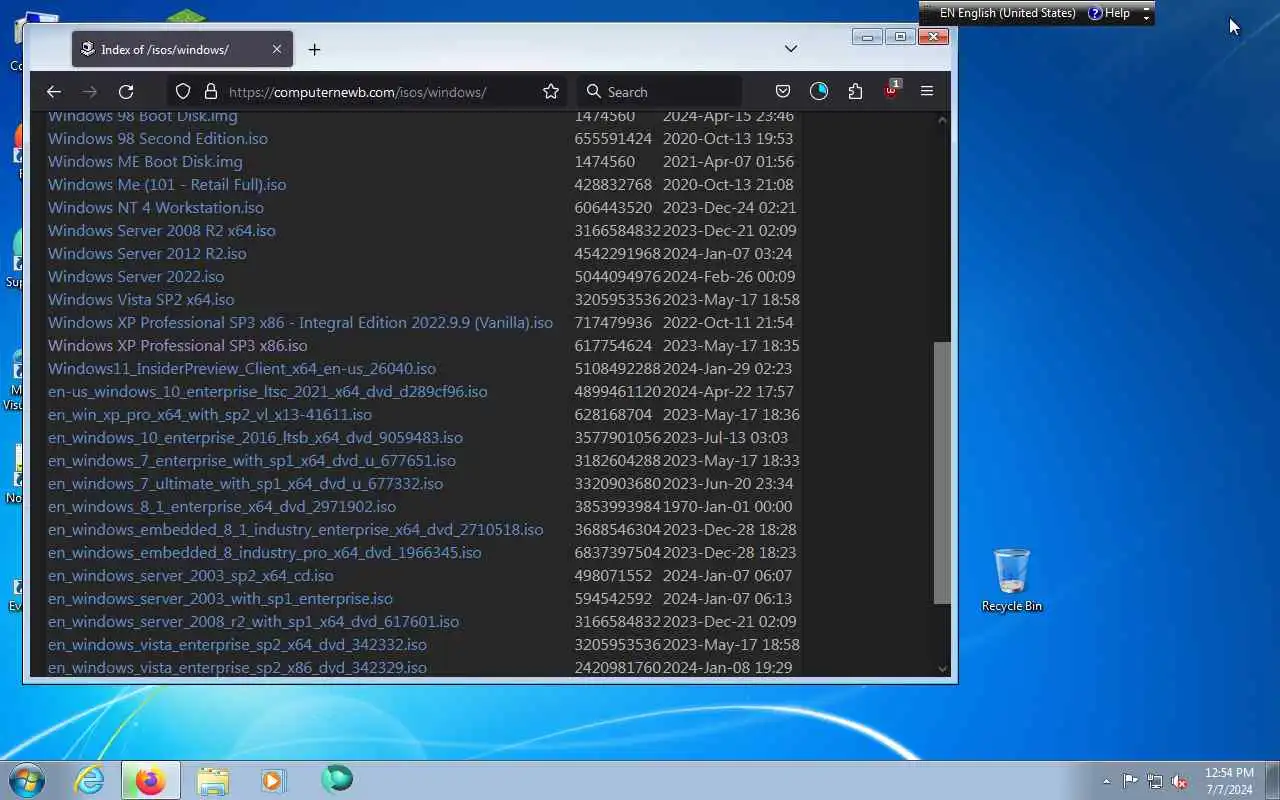This screenshot has height=800, width=1280.
Task: Open en_windows_vista_enterprise_sp2_x64 iso link
Action: coord(237,645)
